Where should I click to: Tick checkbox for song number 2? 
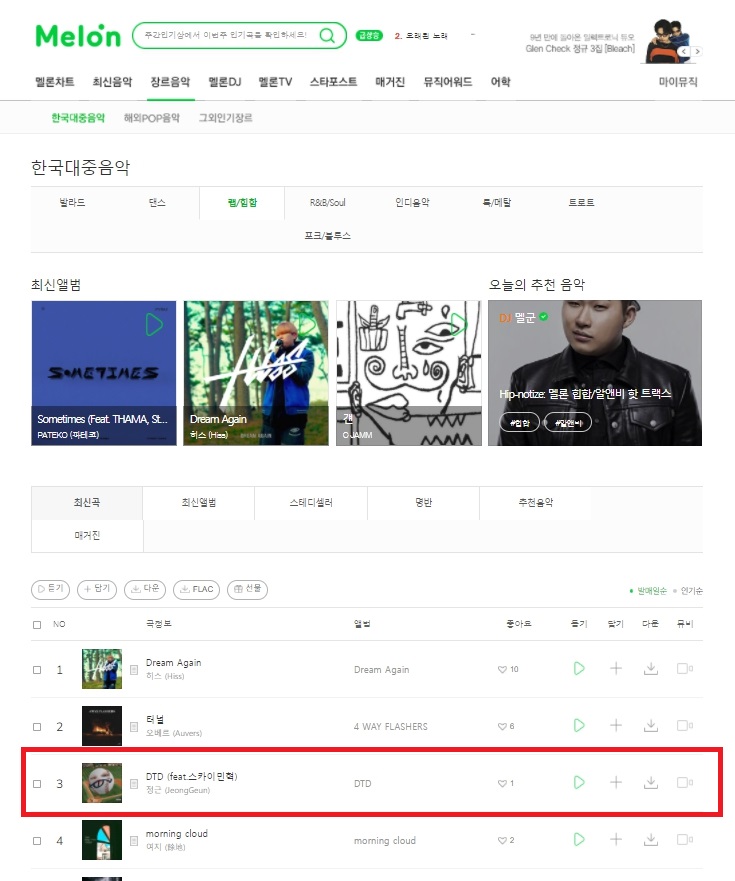click(x=37, y=726)
